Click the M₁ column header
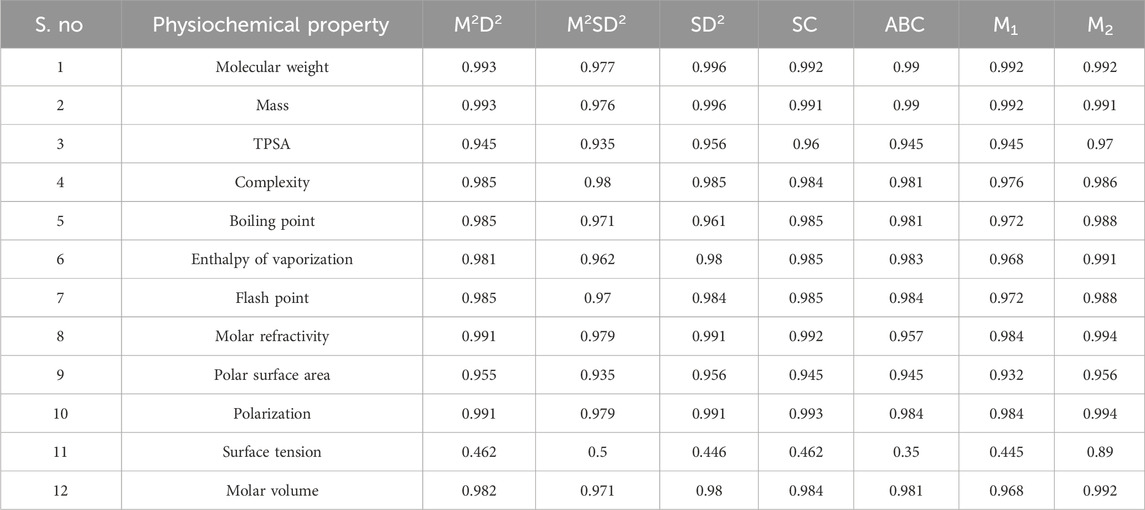Viewport: 1145px width, 510px height. 1007,25
